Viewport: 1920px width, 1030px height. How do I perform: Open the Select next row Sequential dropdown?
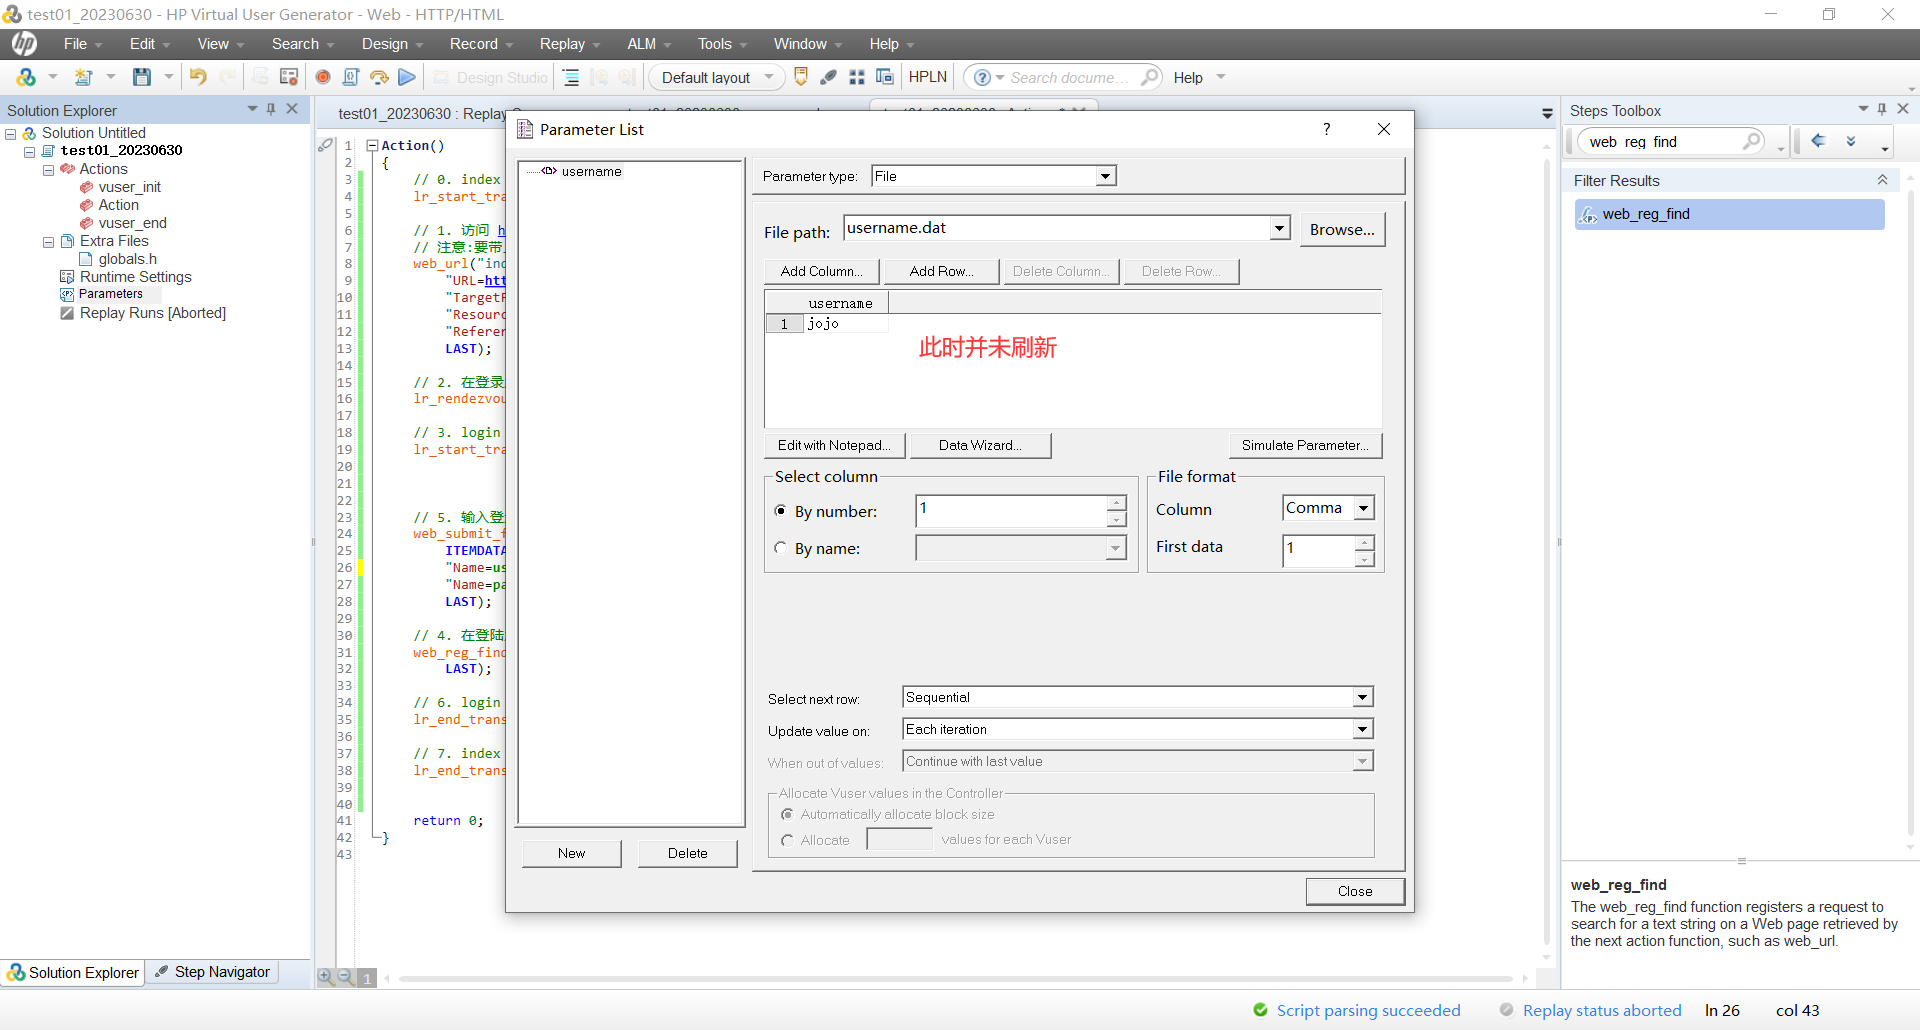click(1363, 697)
